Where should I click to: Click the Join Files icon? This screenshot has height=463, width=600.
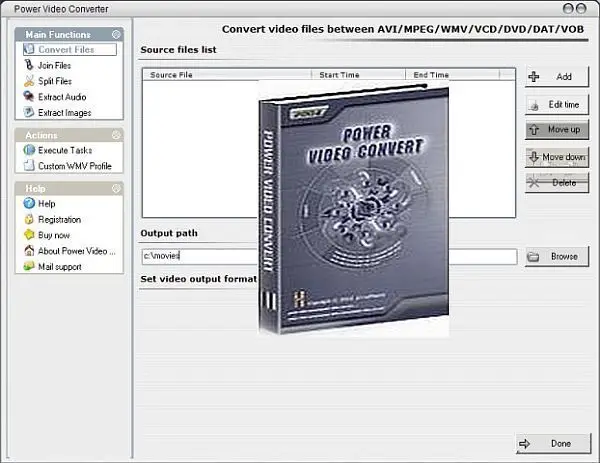(29, 65)
